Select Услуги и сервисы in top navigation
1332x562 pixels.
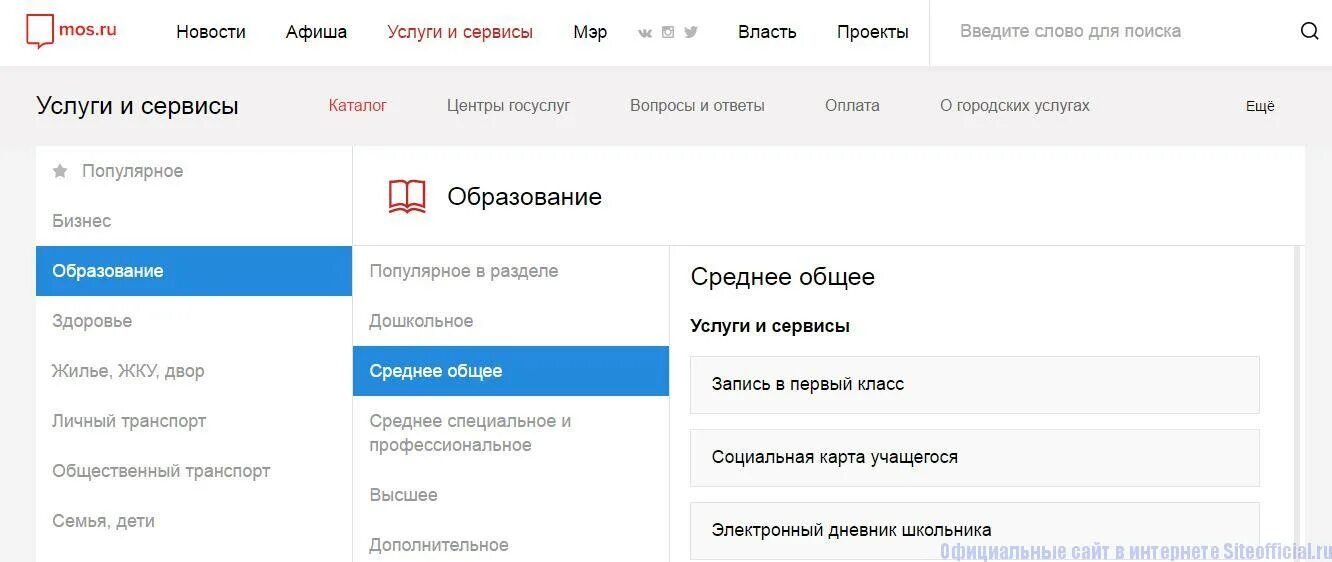[x=460, y=32]
